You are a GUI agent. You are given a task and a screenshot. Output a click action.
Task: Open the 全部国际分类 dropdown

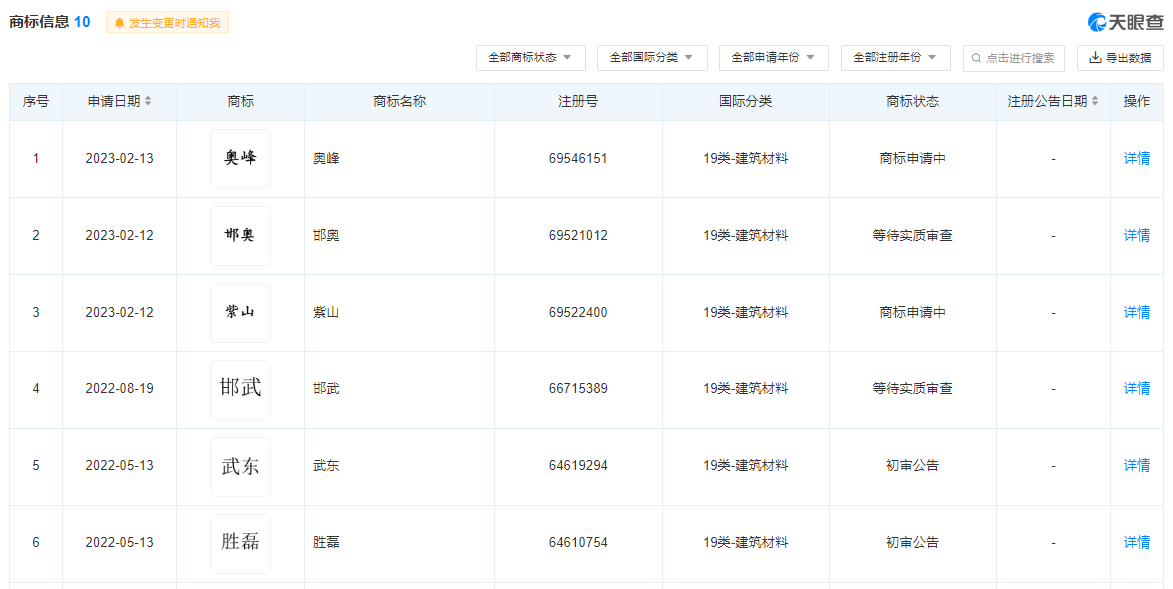pyautogui.click(x=651, y=58)
